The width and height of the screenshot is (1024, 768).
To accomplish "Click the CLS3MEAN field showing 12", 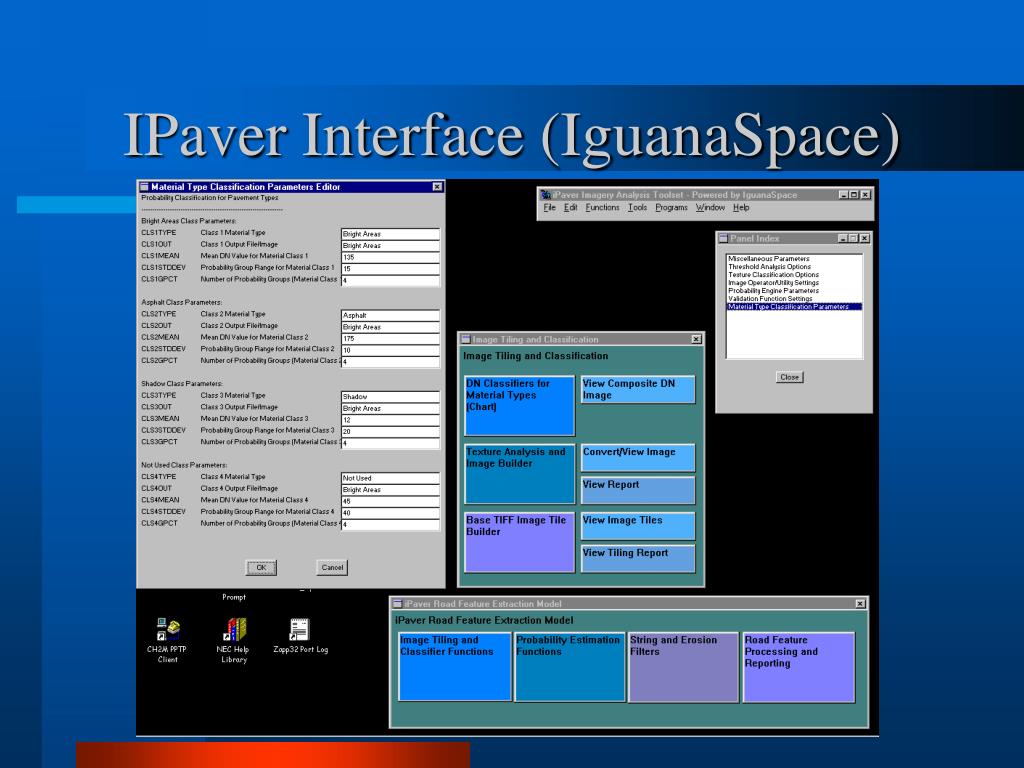I will (391, 420).
